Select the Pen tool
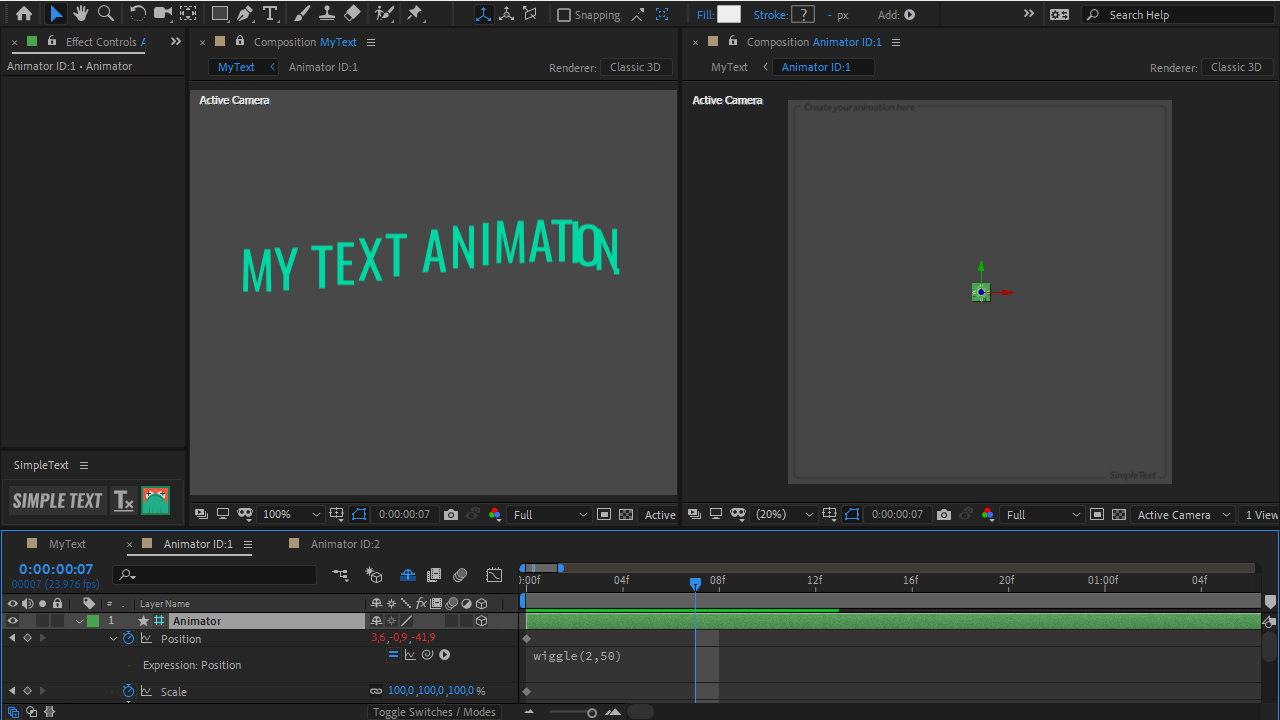 coord(245,14)
